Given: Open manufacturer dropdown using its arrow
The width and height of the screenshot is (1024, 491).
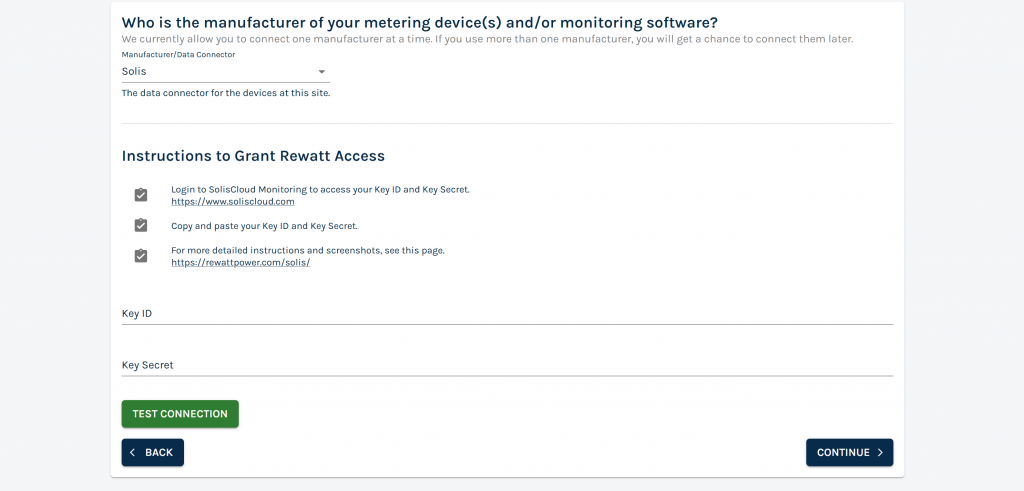Looking at the screenshot, I should tap(321, 72).
